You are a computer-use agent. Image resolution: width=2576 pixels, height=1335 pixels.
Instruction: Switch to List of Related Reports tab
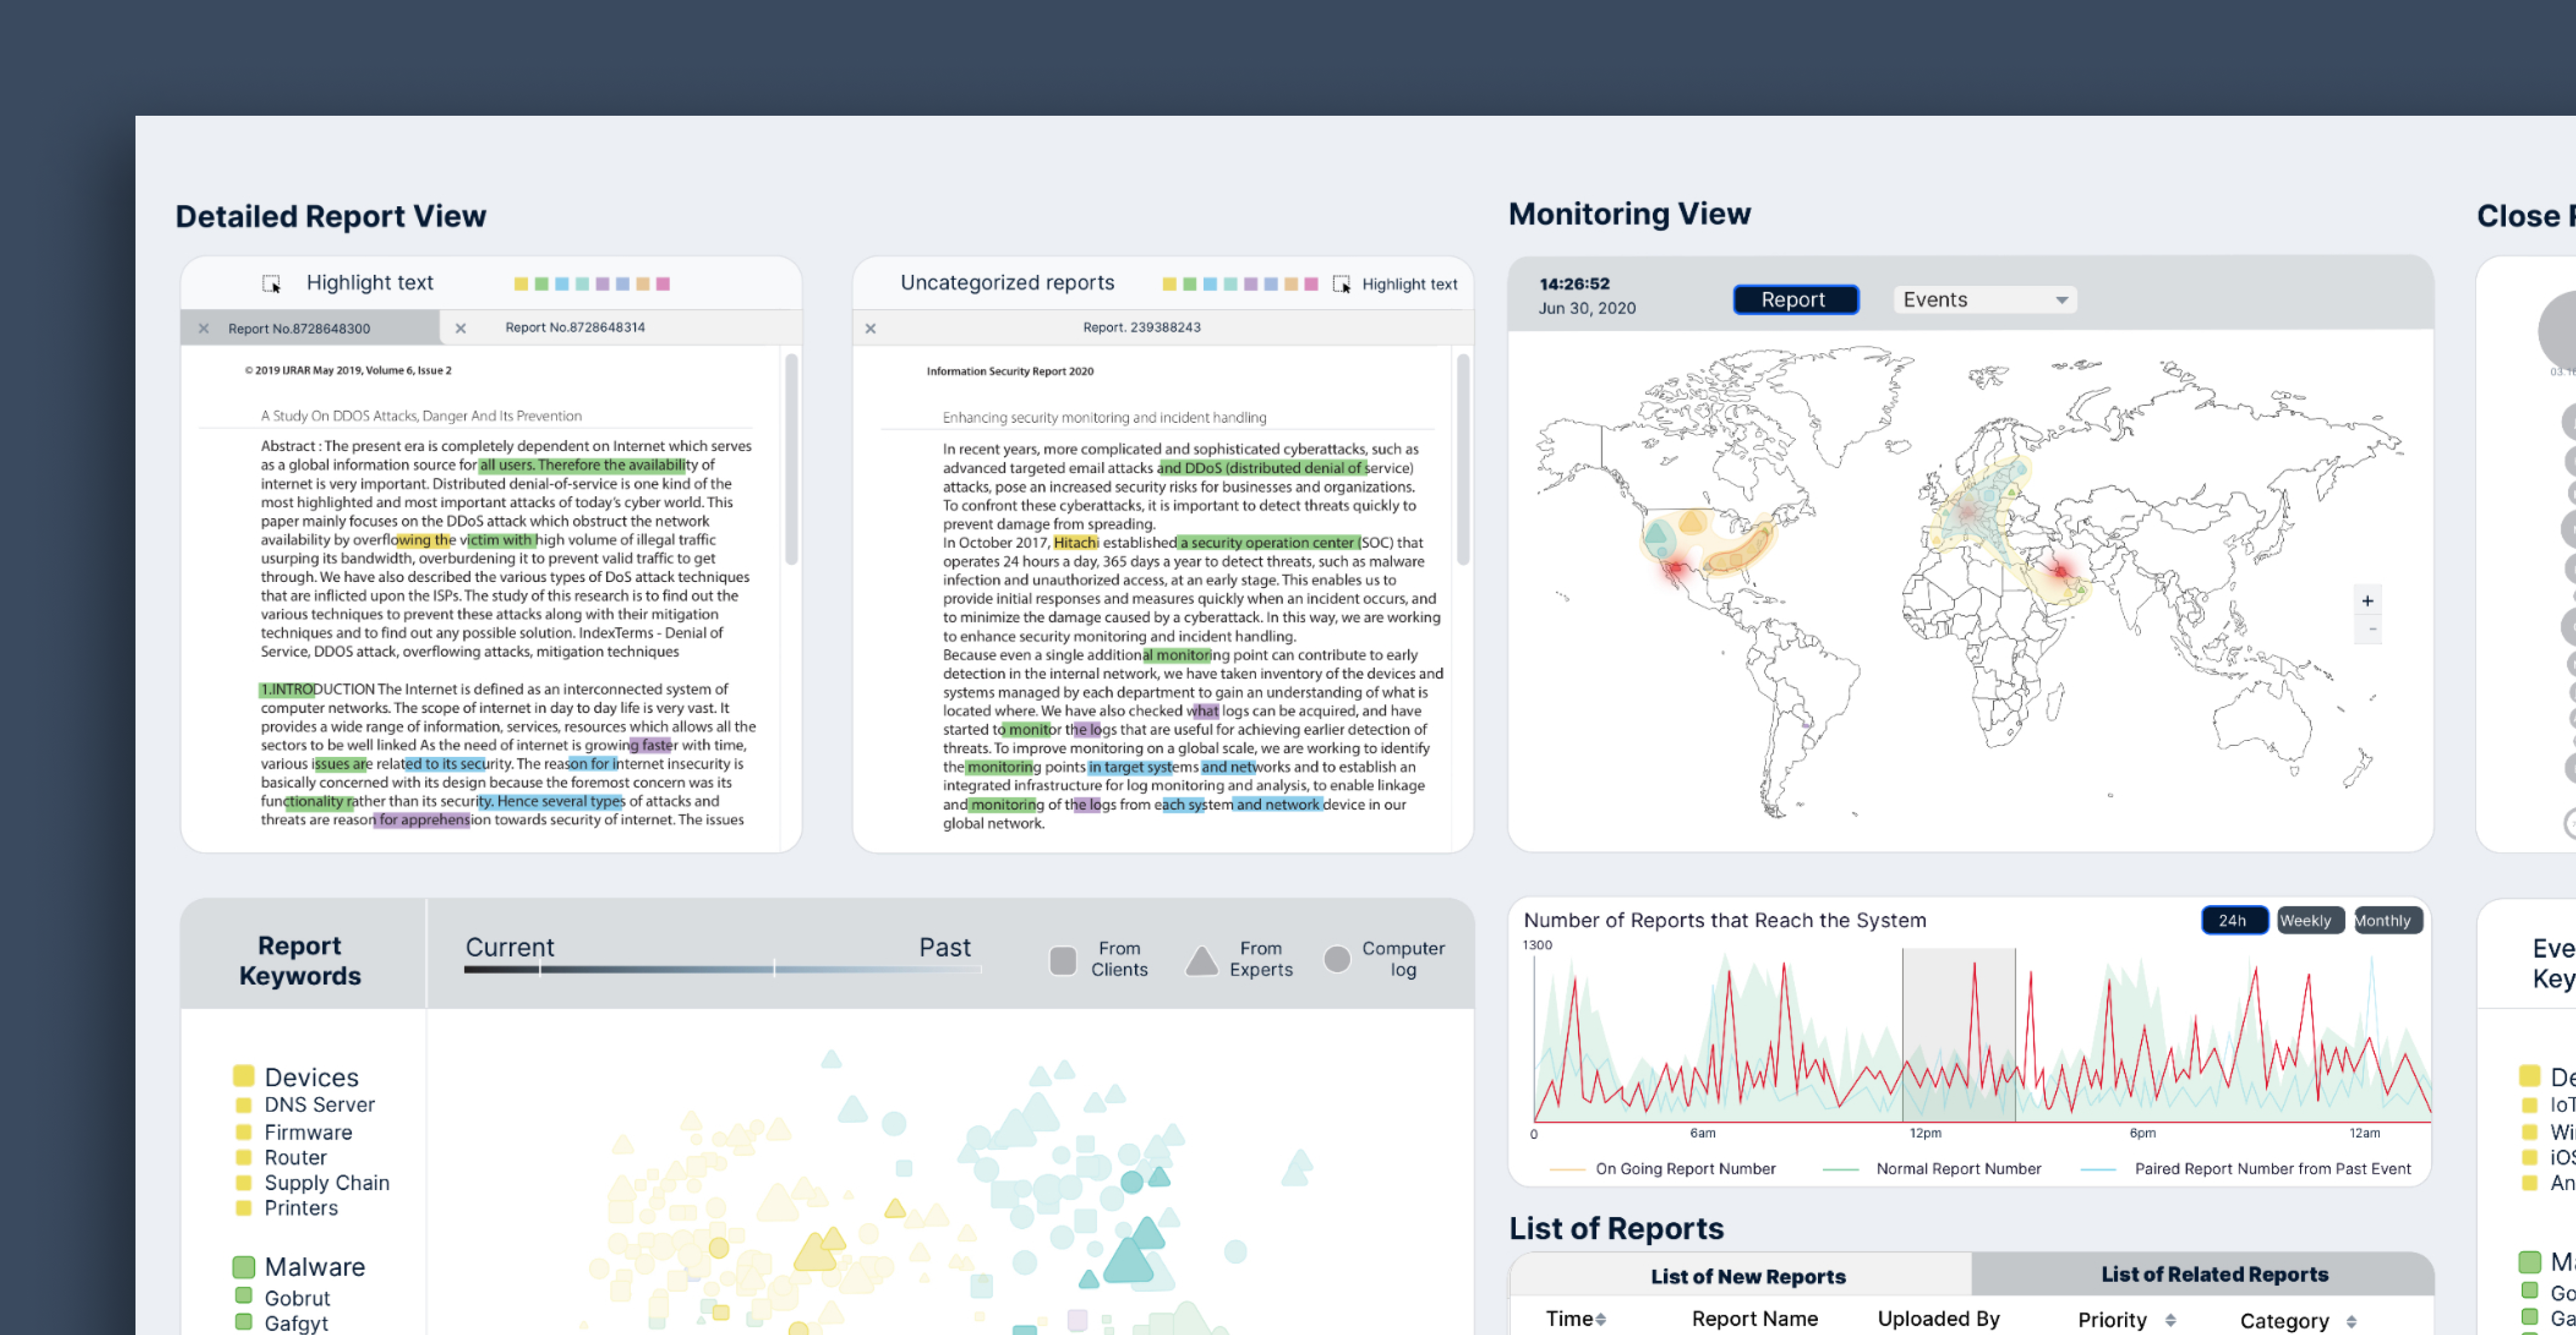pos(2214,1274)
